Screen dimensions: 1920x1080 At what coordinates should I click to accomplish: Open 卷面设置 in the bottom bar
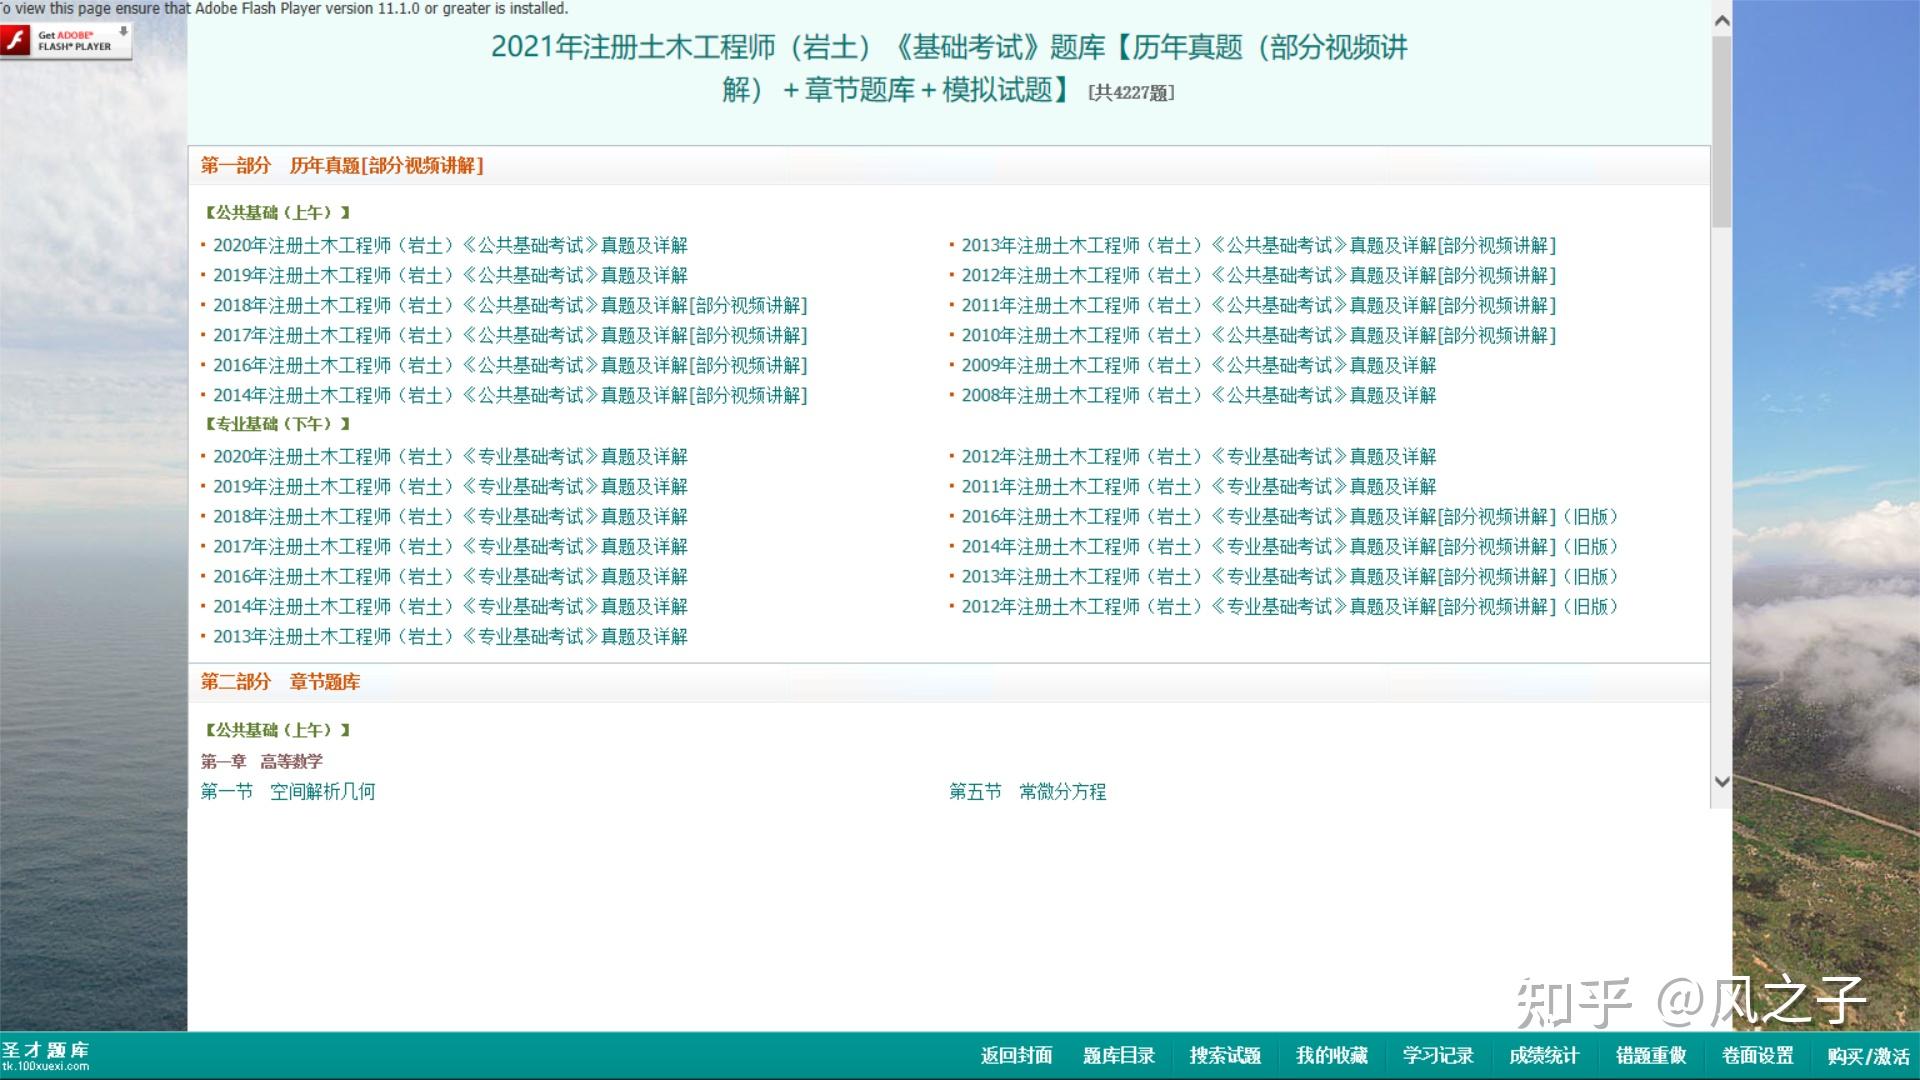point(1758,1056)
